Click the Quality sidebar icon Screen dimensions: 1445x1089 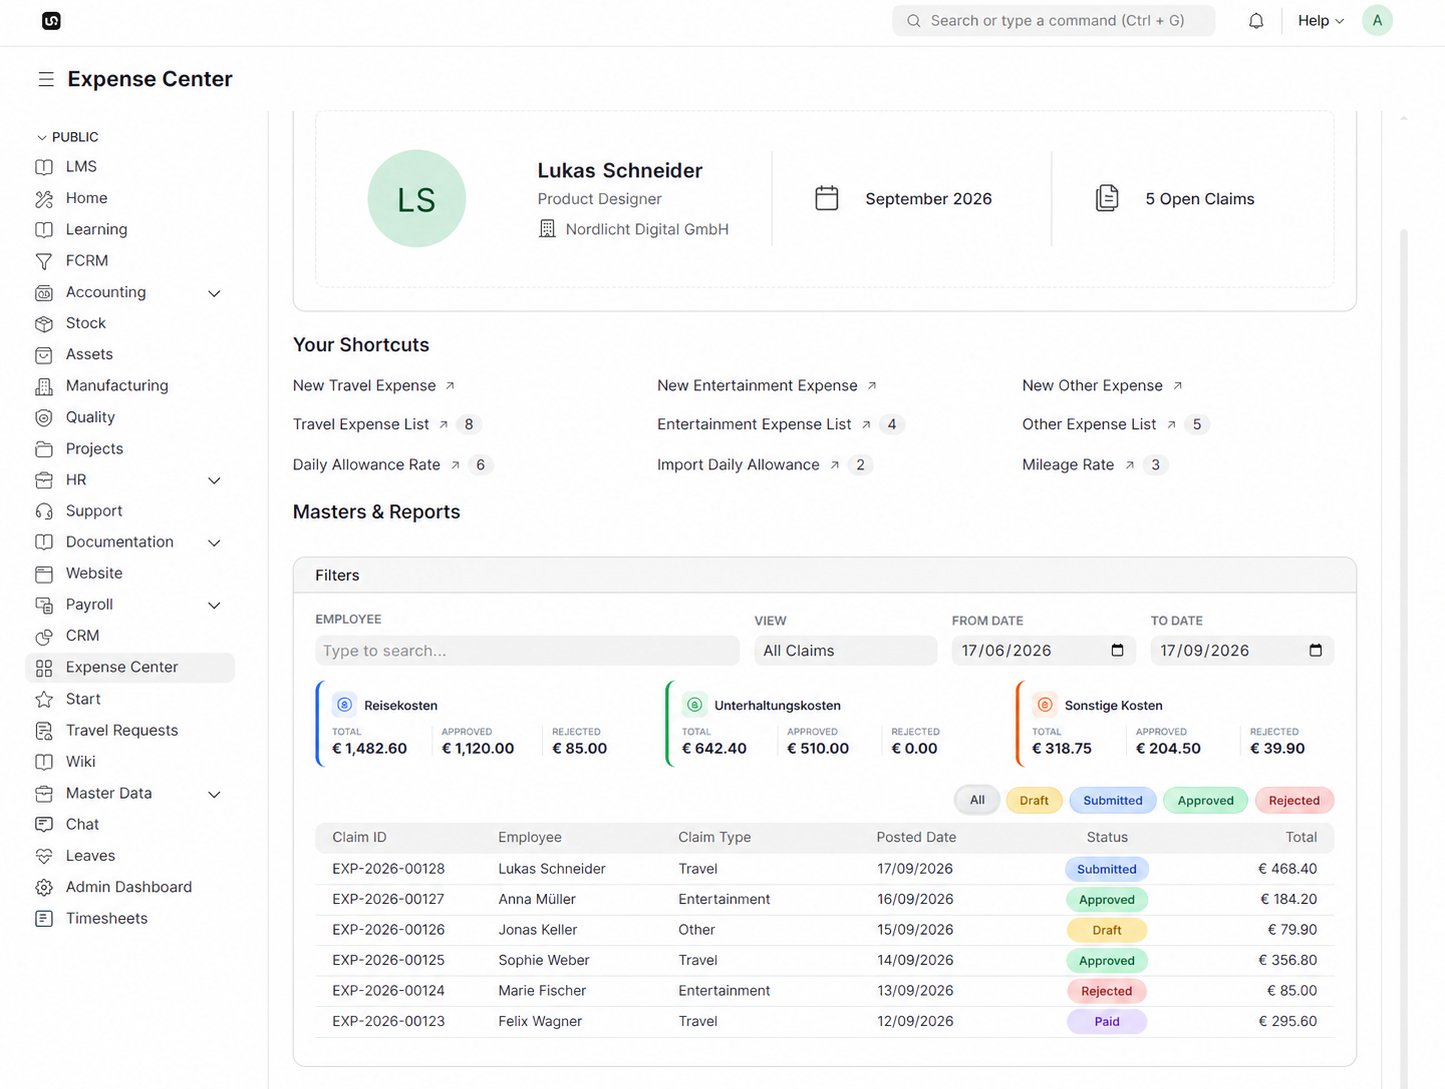click(x=44, y=418)
